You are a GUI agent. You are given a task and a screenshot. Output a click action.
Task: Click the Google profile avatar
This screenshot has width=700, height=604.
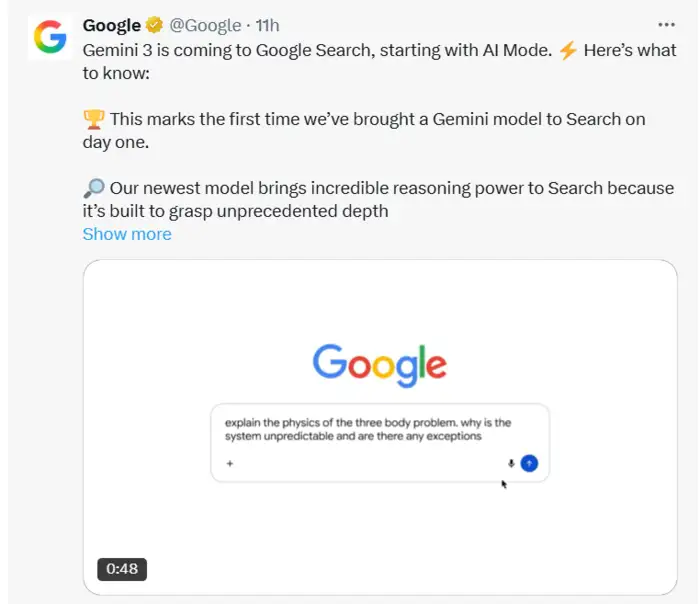click(50, 37)
